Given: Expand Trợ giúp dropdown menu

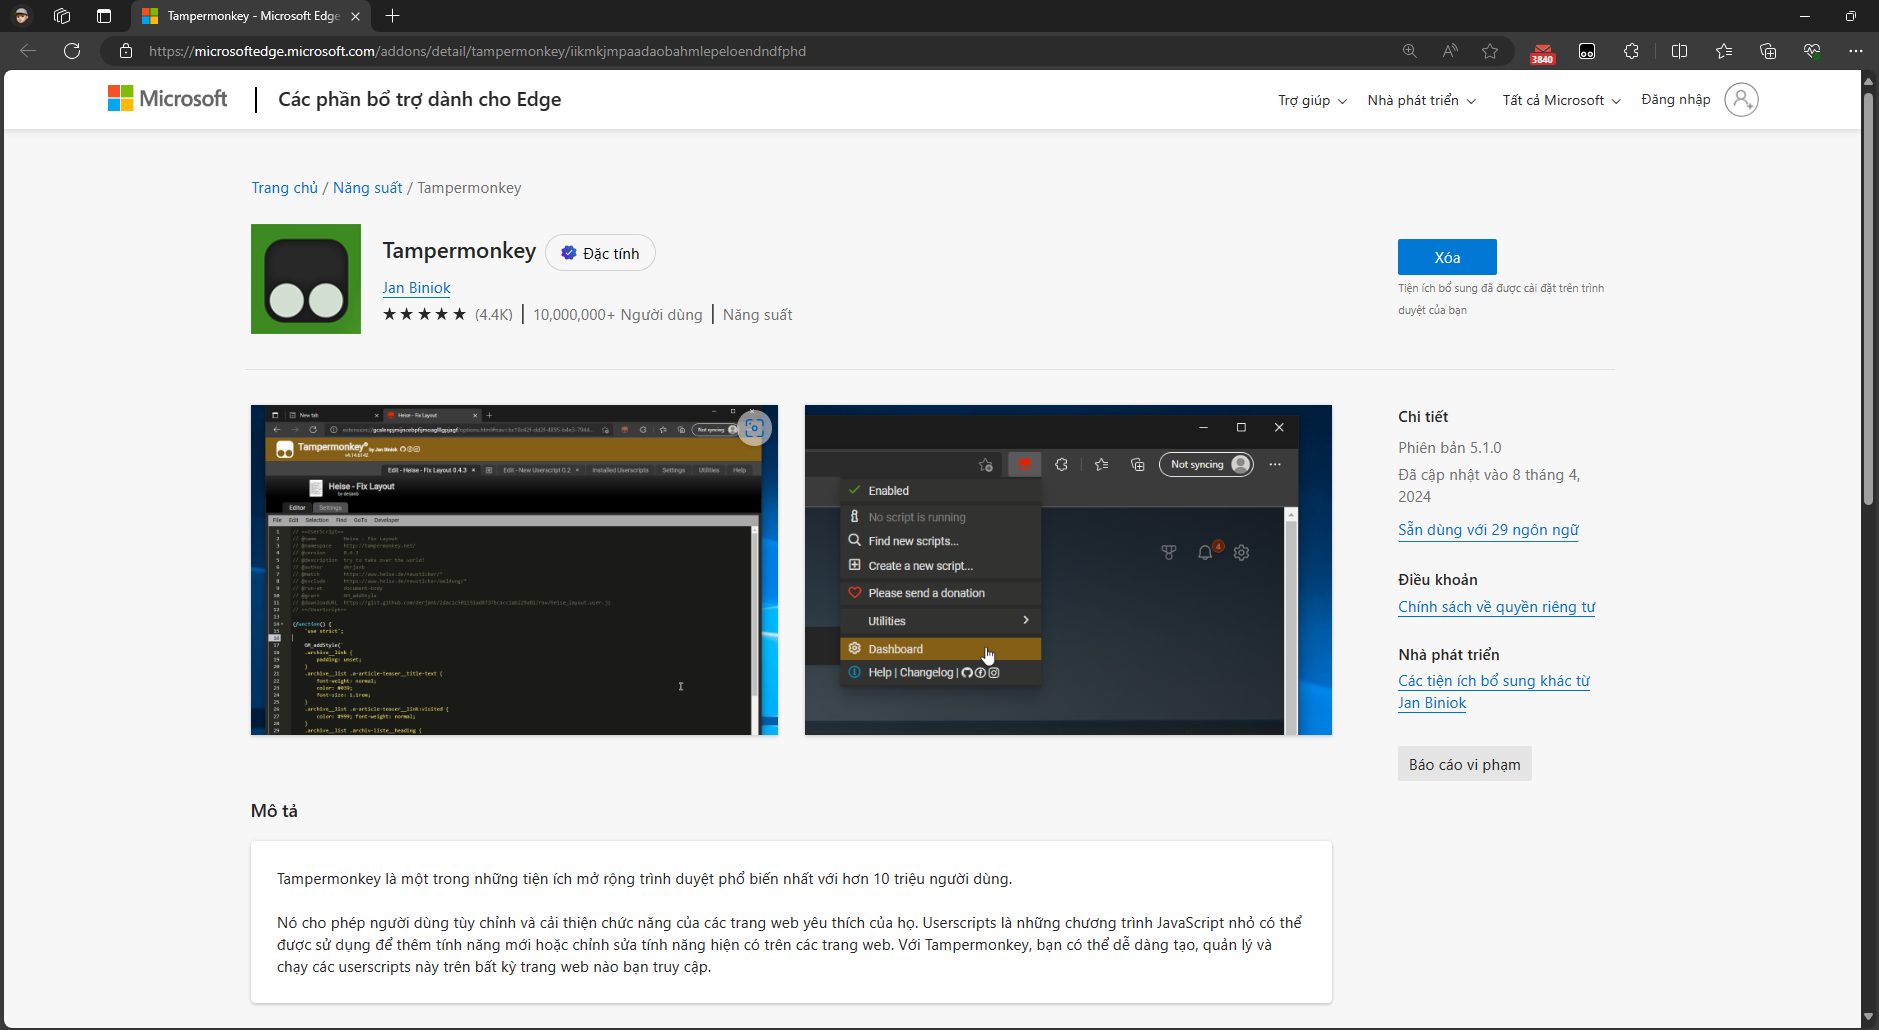Looking at the screenshot, I should tap(1312, 100).
